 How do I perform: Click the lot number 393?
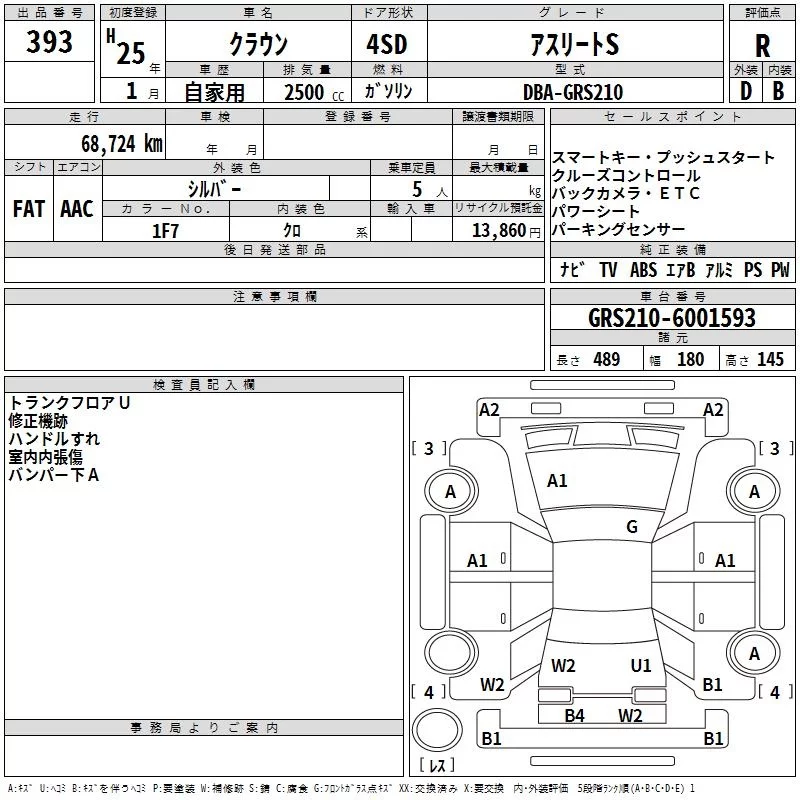pyautogui.click(x=49, y=41)
